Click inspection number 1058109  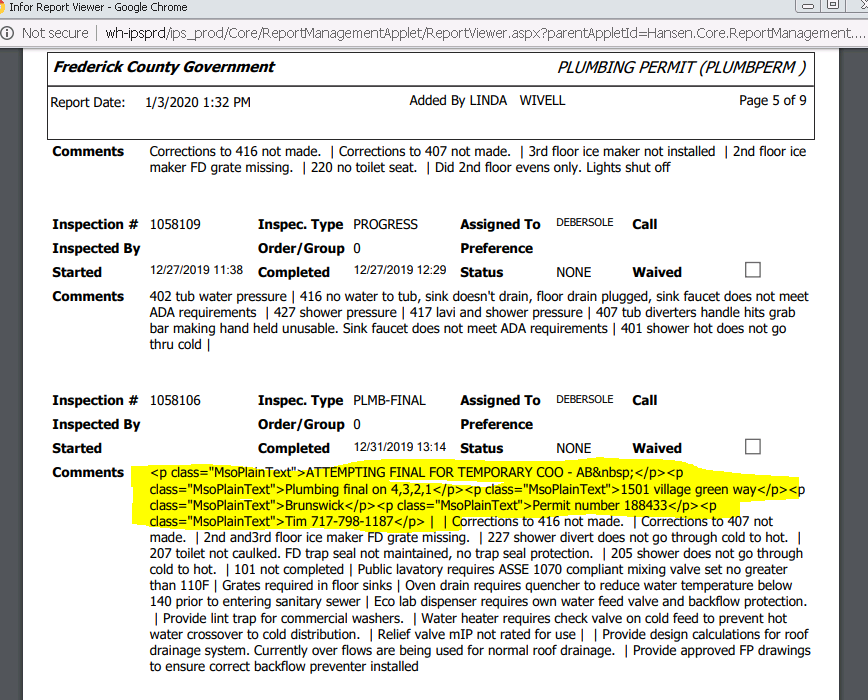(x=175, y=225)
